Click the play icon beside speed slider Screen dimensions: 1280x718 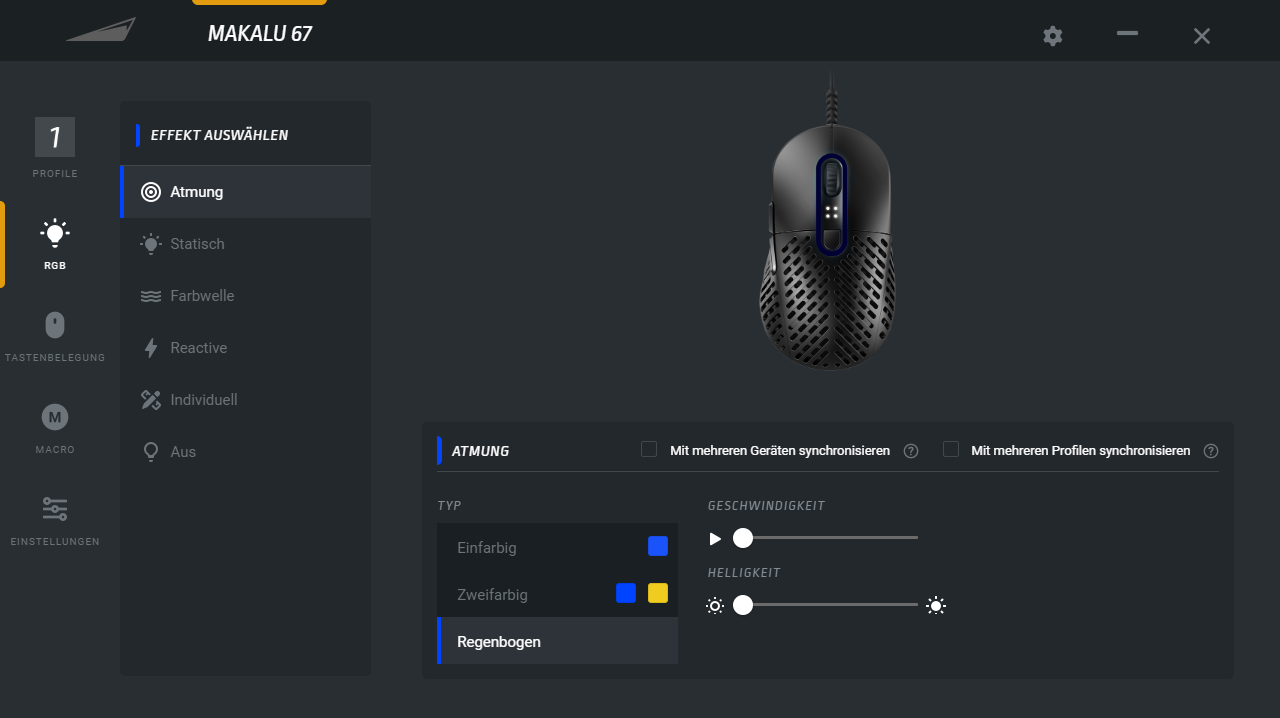[715, 539]
